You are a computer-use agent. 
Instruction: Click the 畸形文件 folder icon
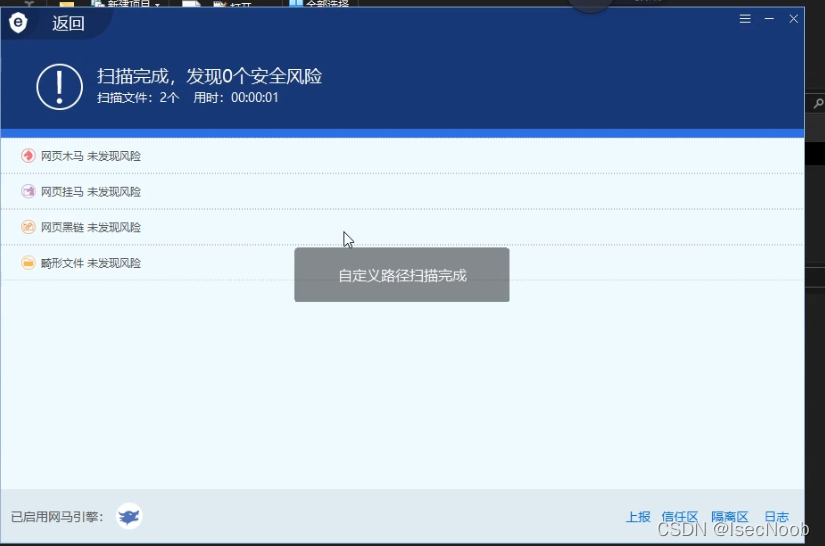28,263
